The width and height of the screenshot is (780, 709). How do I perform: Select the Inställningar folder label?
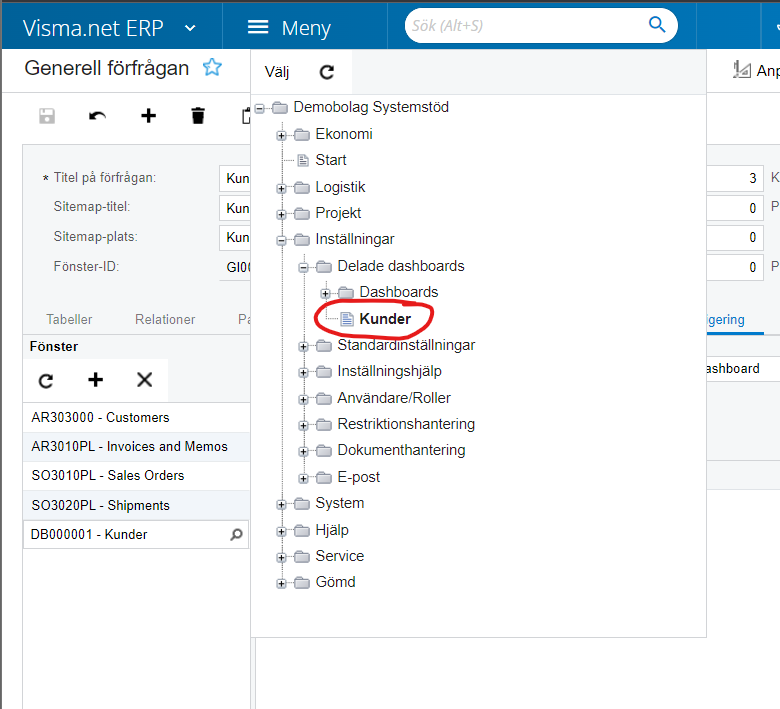(x=355, y=239)
